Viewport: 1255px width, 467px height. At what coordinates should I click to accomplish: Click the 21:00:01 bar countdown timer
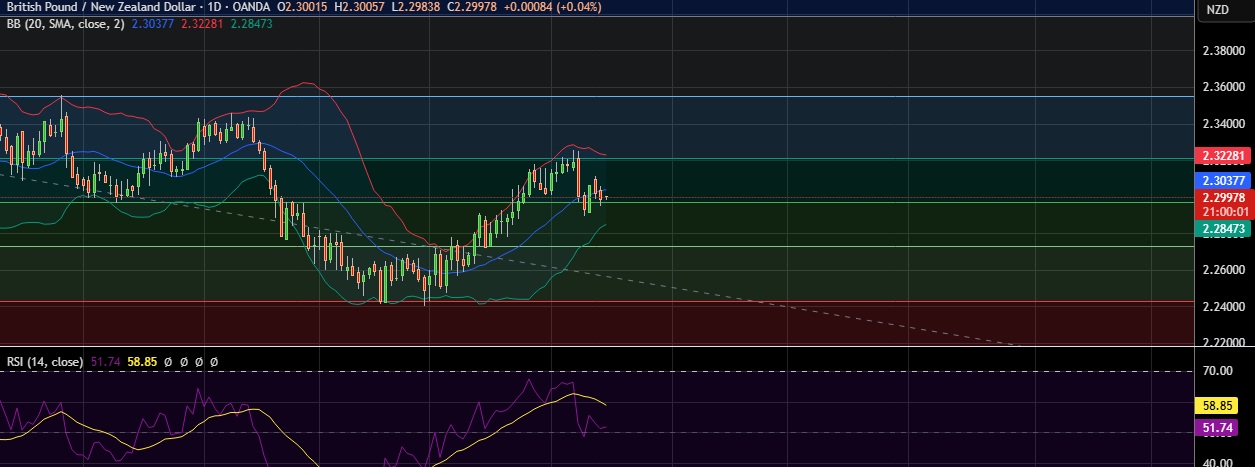[x=1223, y=212]
